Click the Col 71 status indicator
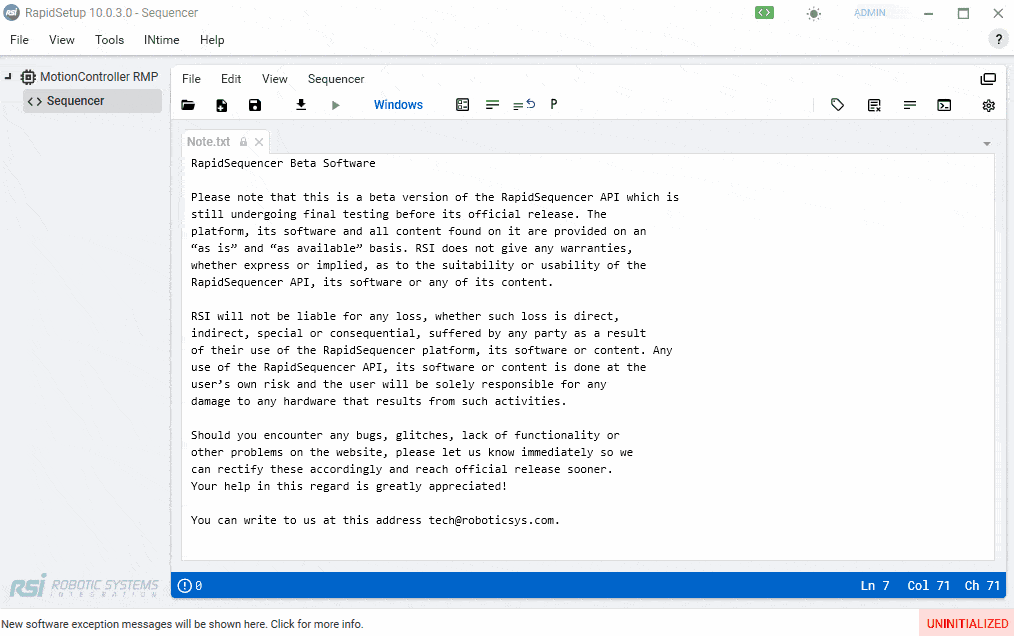The image size is (1014, 636). pyautogui.click(x=929, y=586)
